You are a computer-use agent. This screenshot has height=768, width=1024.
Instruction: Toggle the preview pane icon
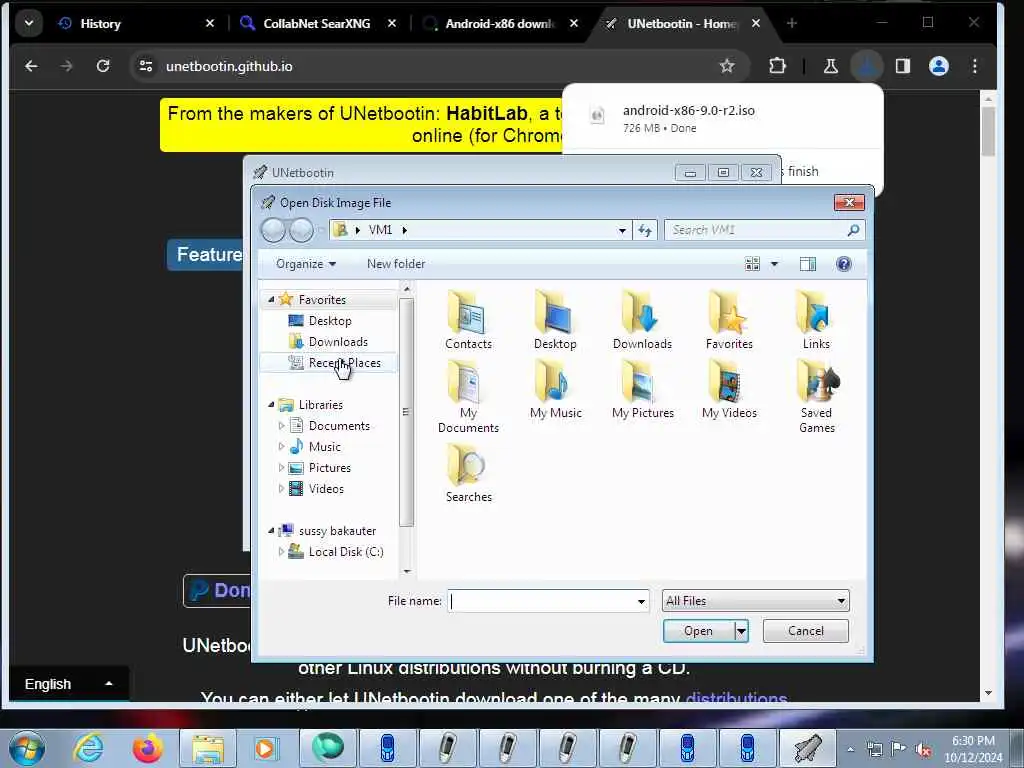[x=807, y=264]
